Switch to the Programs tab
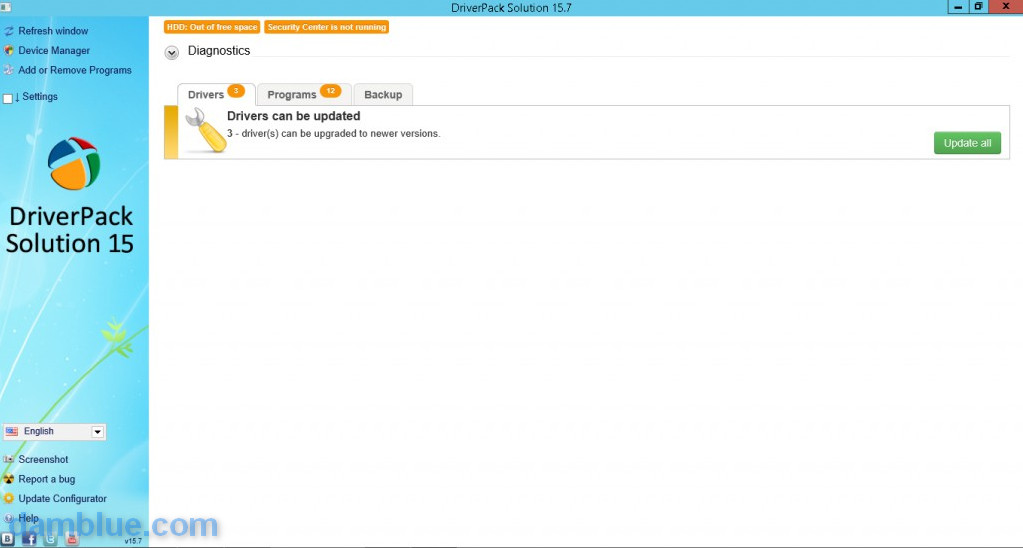This screenshot has height=548, width=1023. tap(304, 95)
